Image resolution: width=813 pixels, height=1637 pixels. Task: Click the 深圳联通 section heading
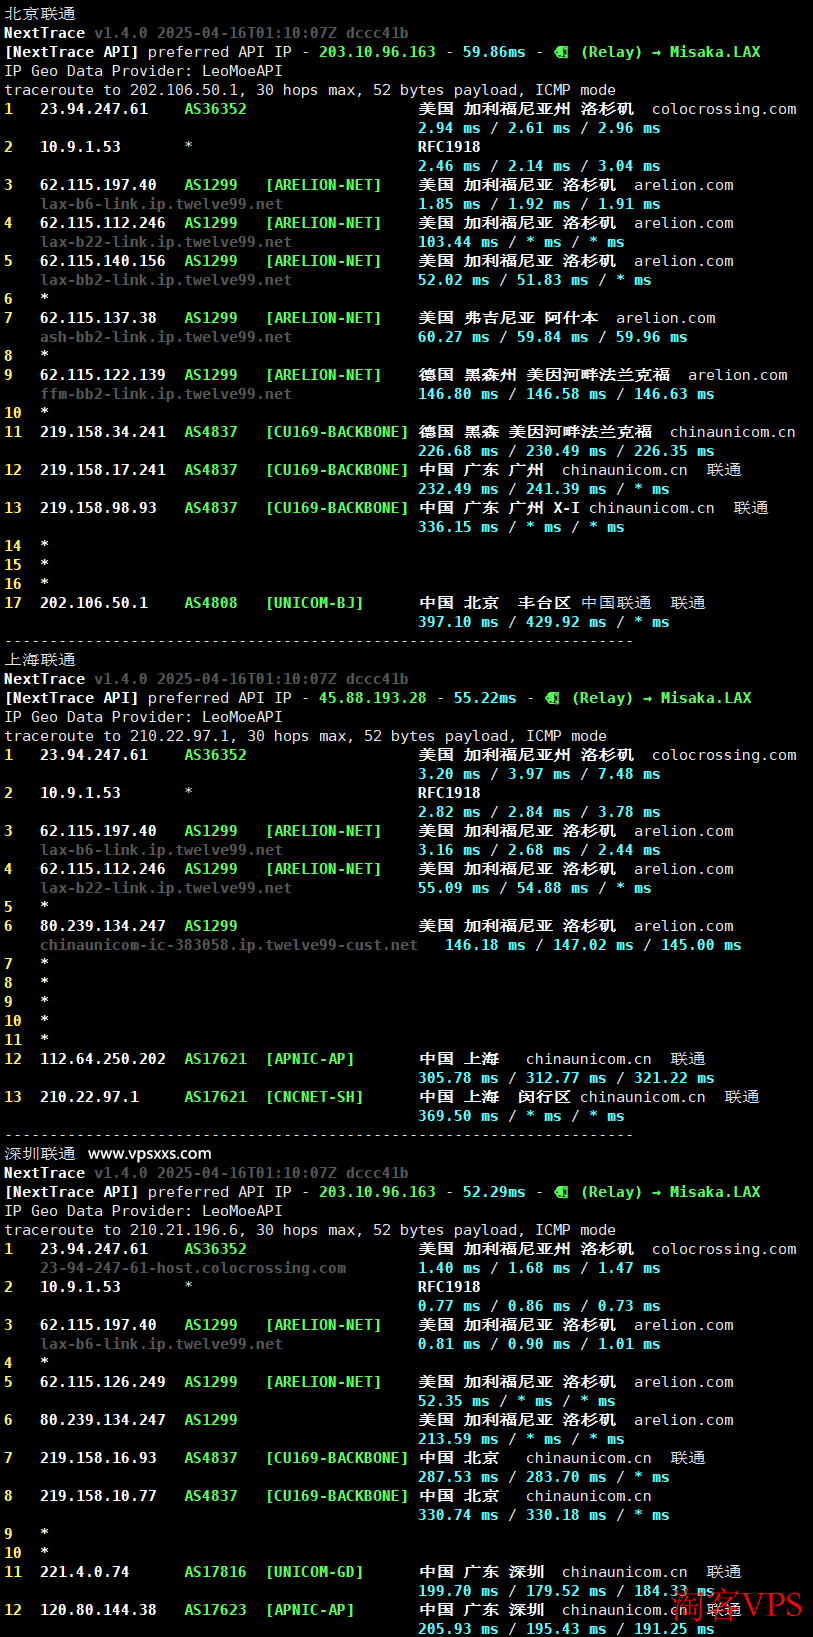pos(40,1154)
